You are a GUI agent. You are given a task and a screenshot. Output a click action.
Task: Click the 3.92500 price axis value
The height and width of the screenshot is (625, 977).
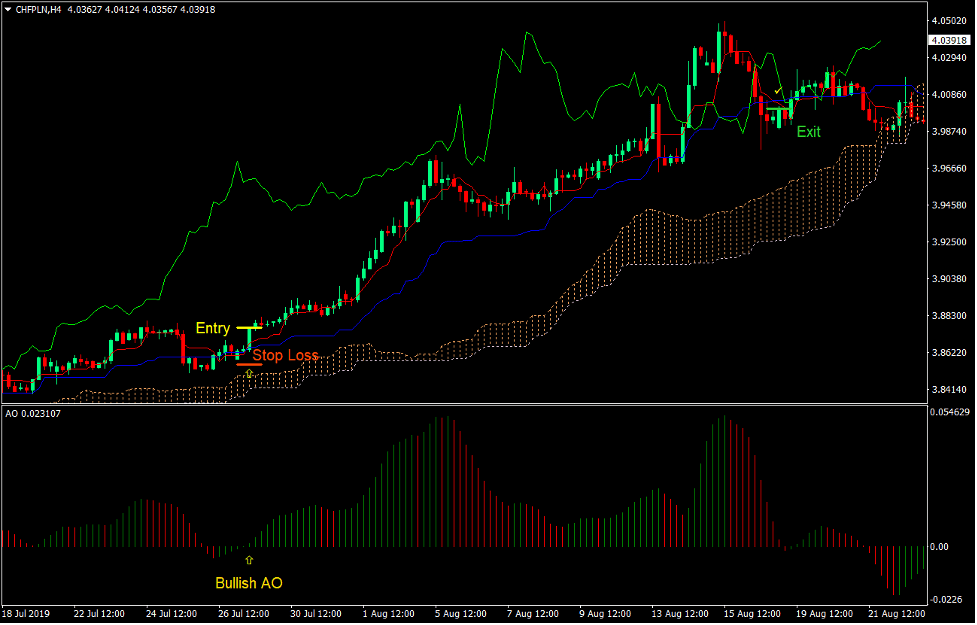click(x=950, y=242)
